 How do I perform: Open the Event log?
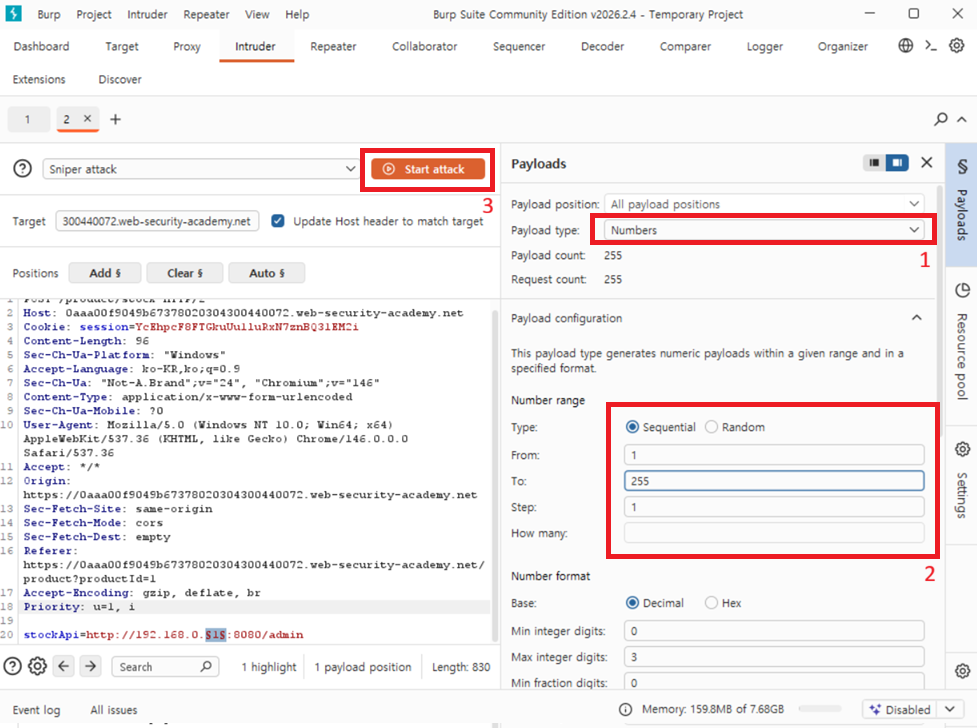(37, 709)
